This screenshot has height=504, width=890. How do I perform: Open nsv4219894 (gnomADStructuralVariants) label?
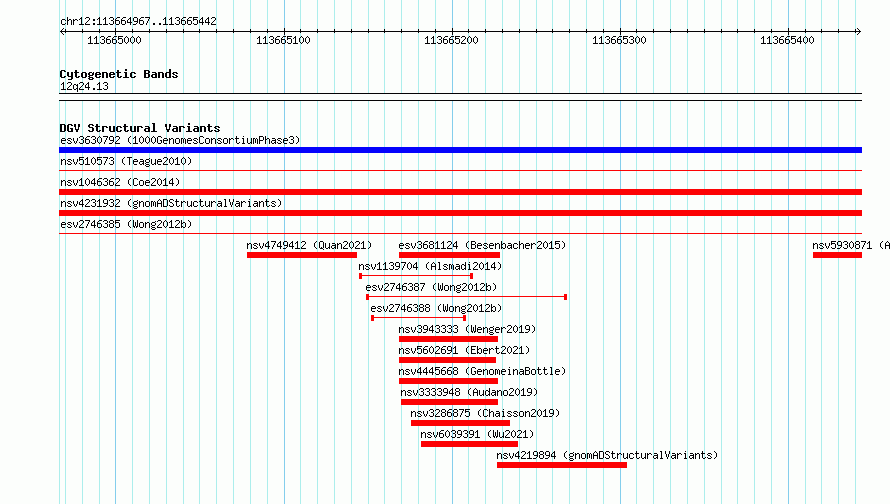(x=607, y=455)
